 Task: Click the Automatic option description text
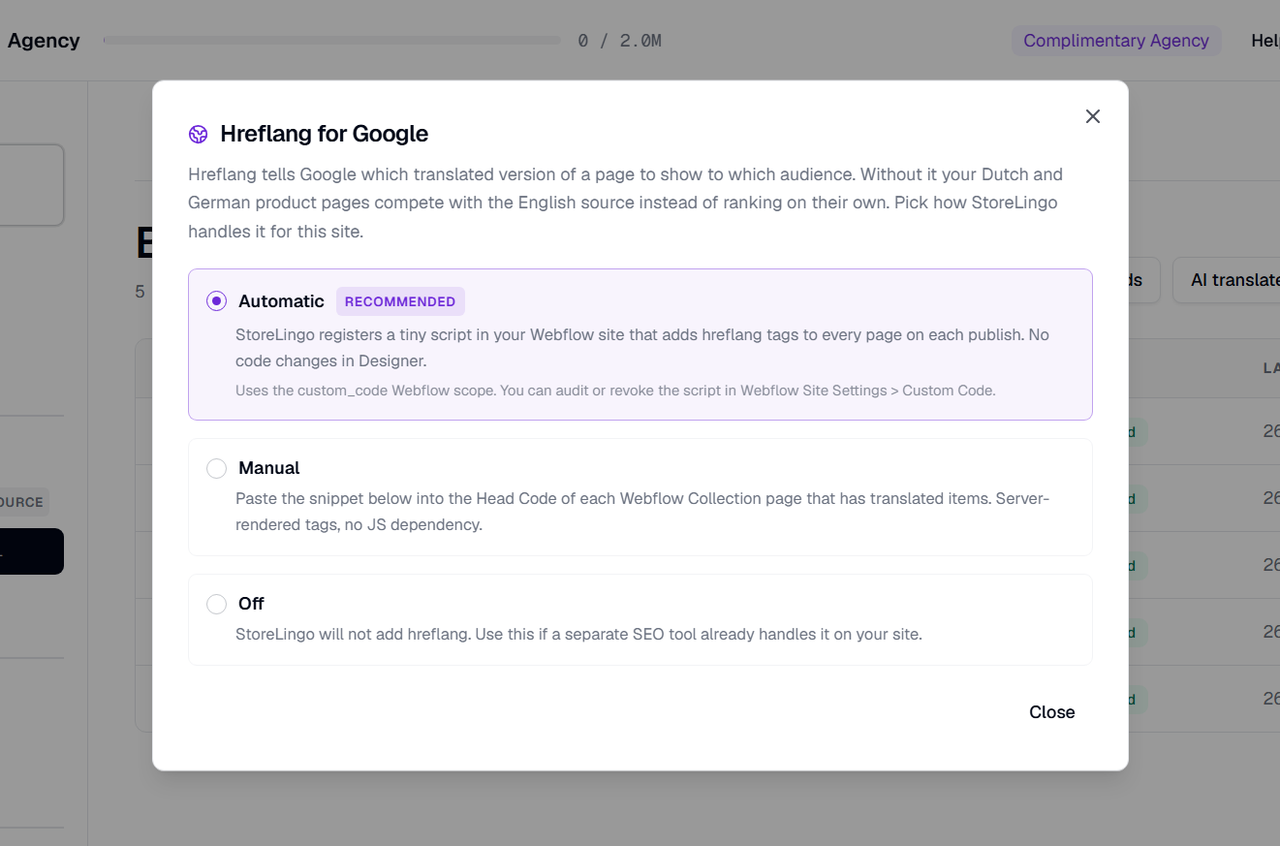pyautogui.click(x=642, y=347)
